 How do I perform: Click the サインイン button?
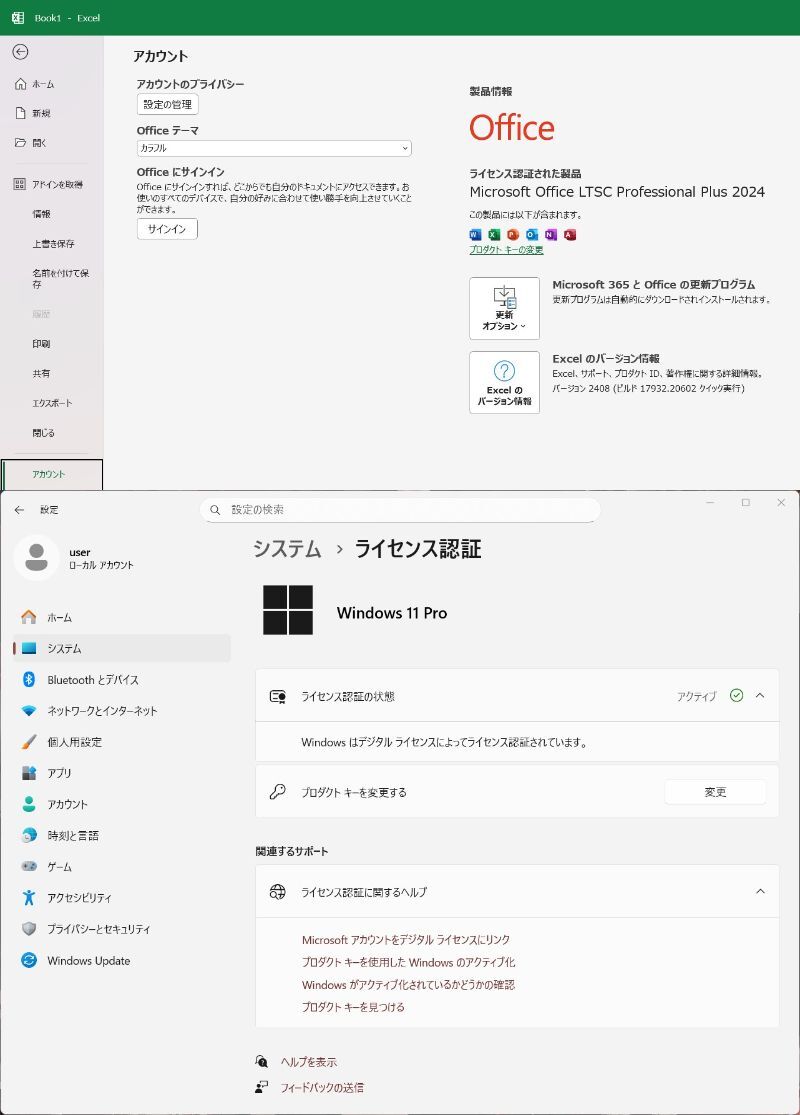coord(167,229)
